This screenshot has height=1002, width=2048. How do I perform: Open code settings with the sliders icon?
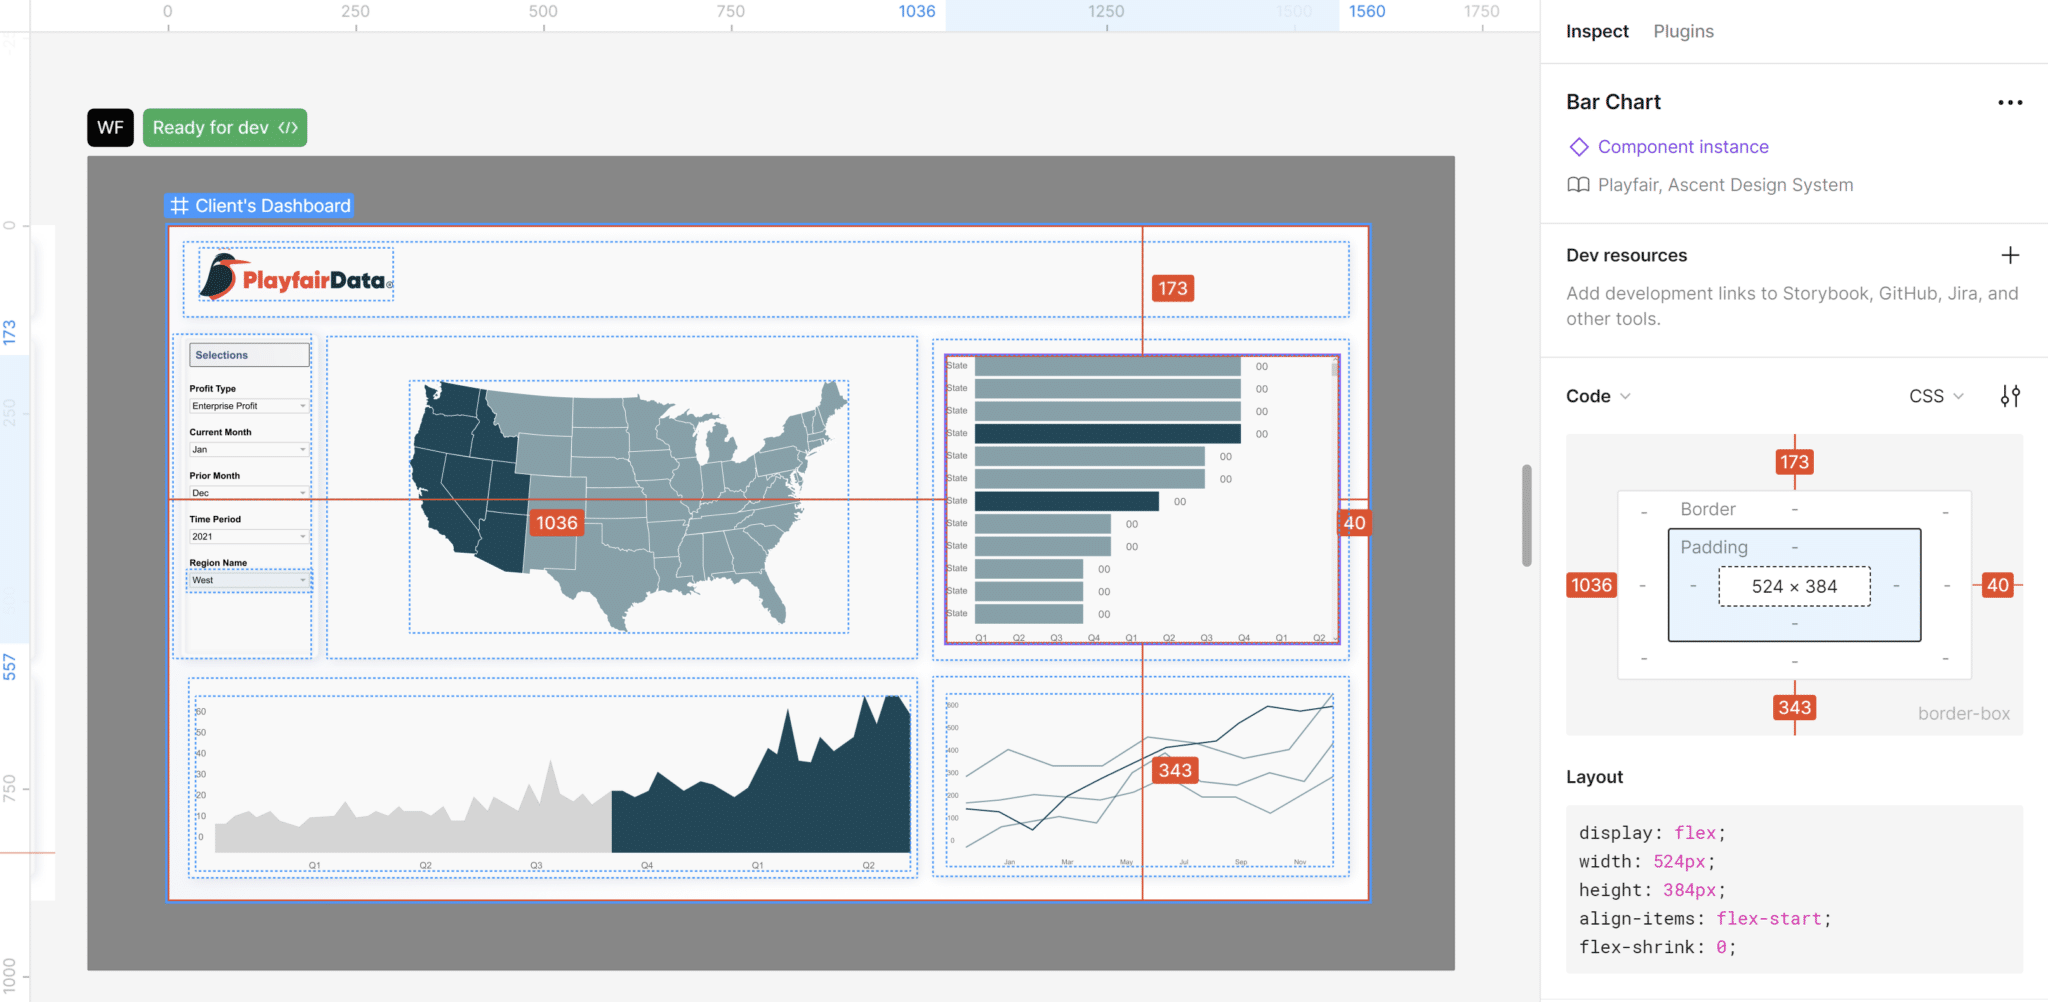coord(2009,396)
